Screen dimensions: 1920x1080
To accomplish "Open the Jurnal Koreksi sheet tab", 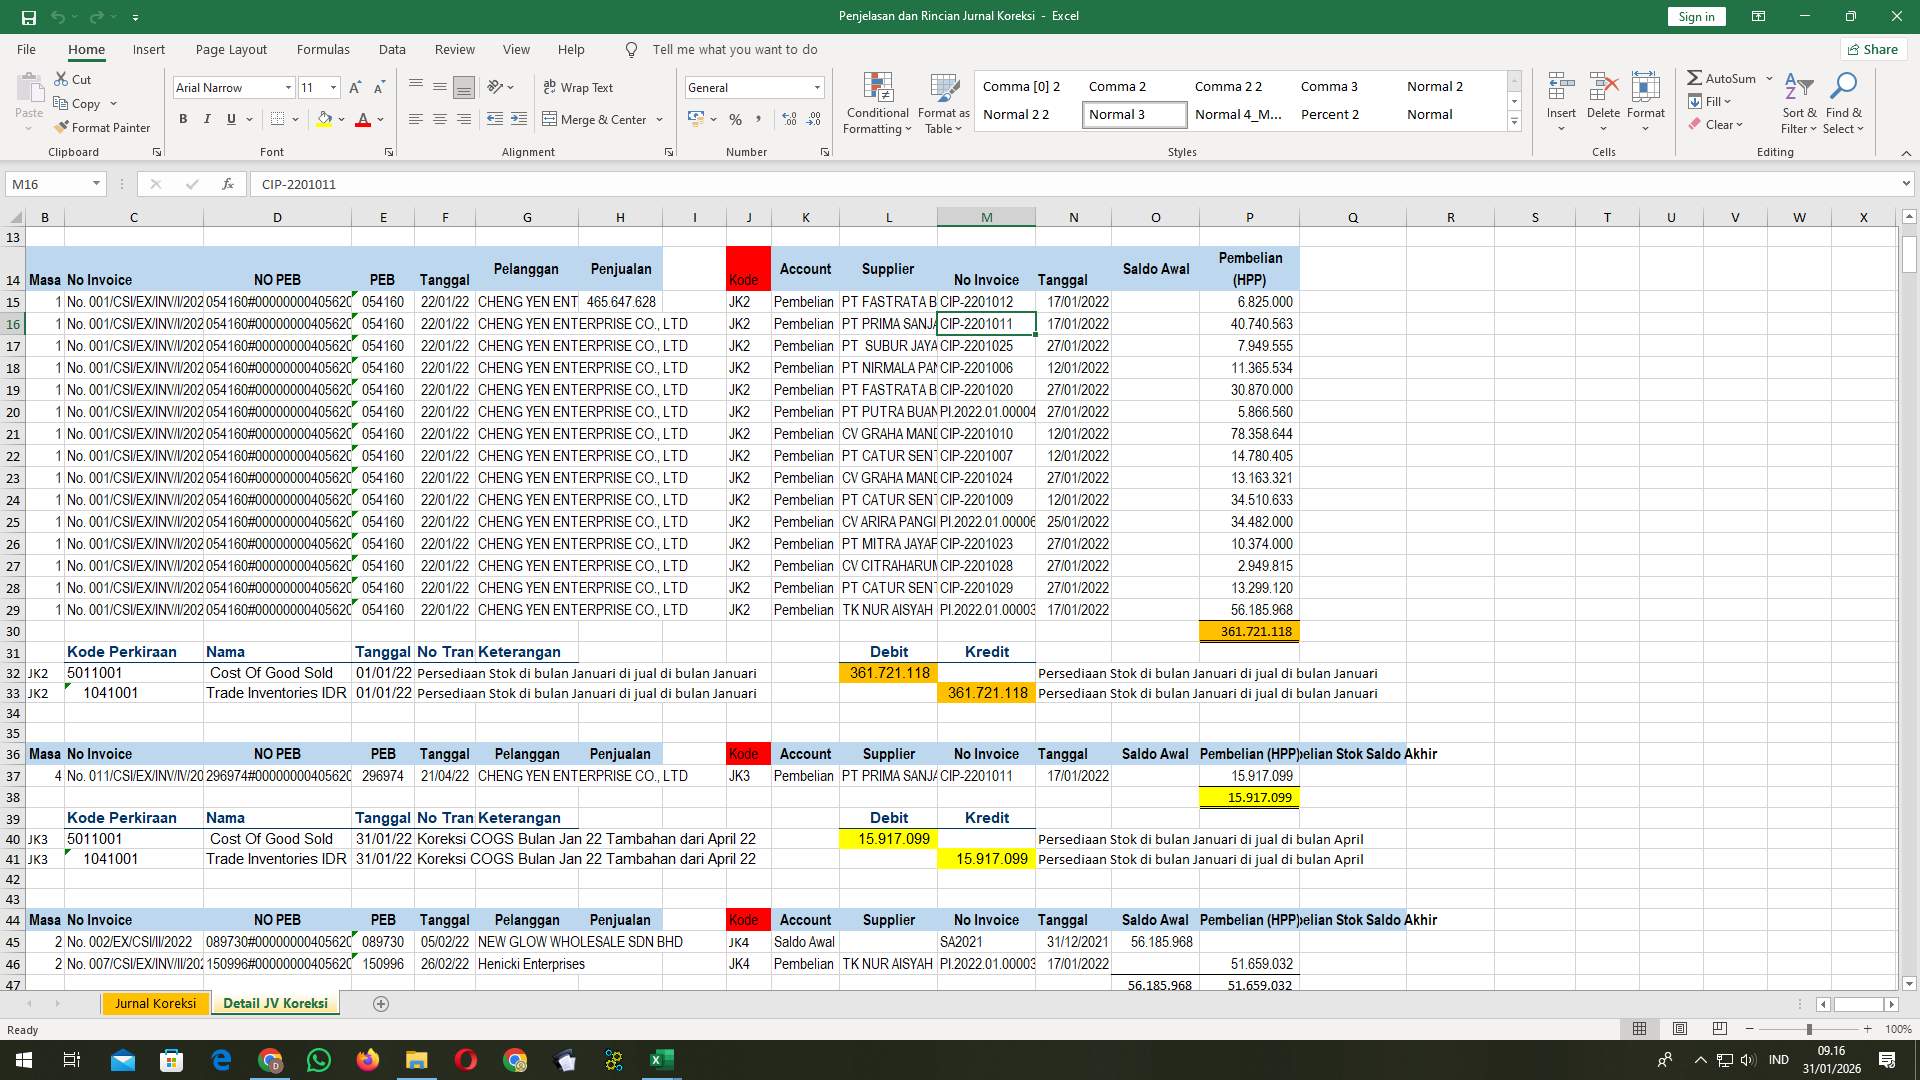I will point(155,1002).
